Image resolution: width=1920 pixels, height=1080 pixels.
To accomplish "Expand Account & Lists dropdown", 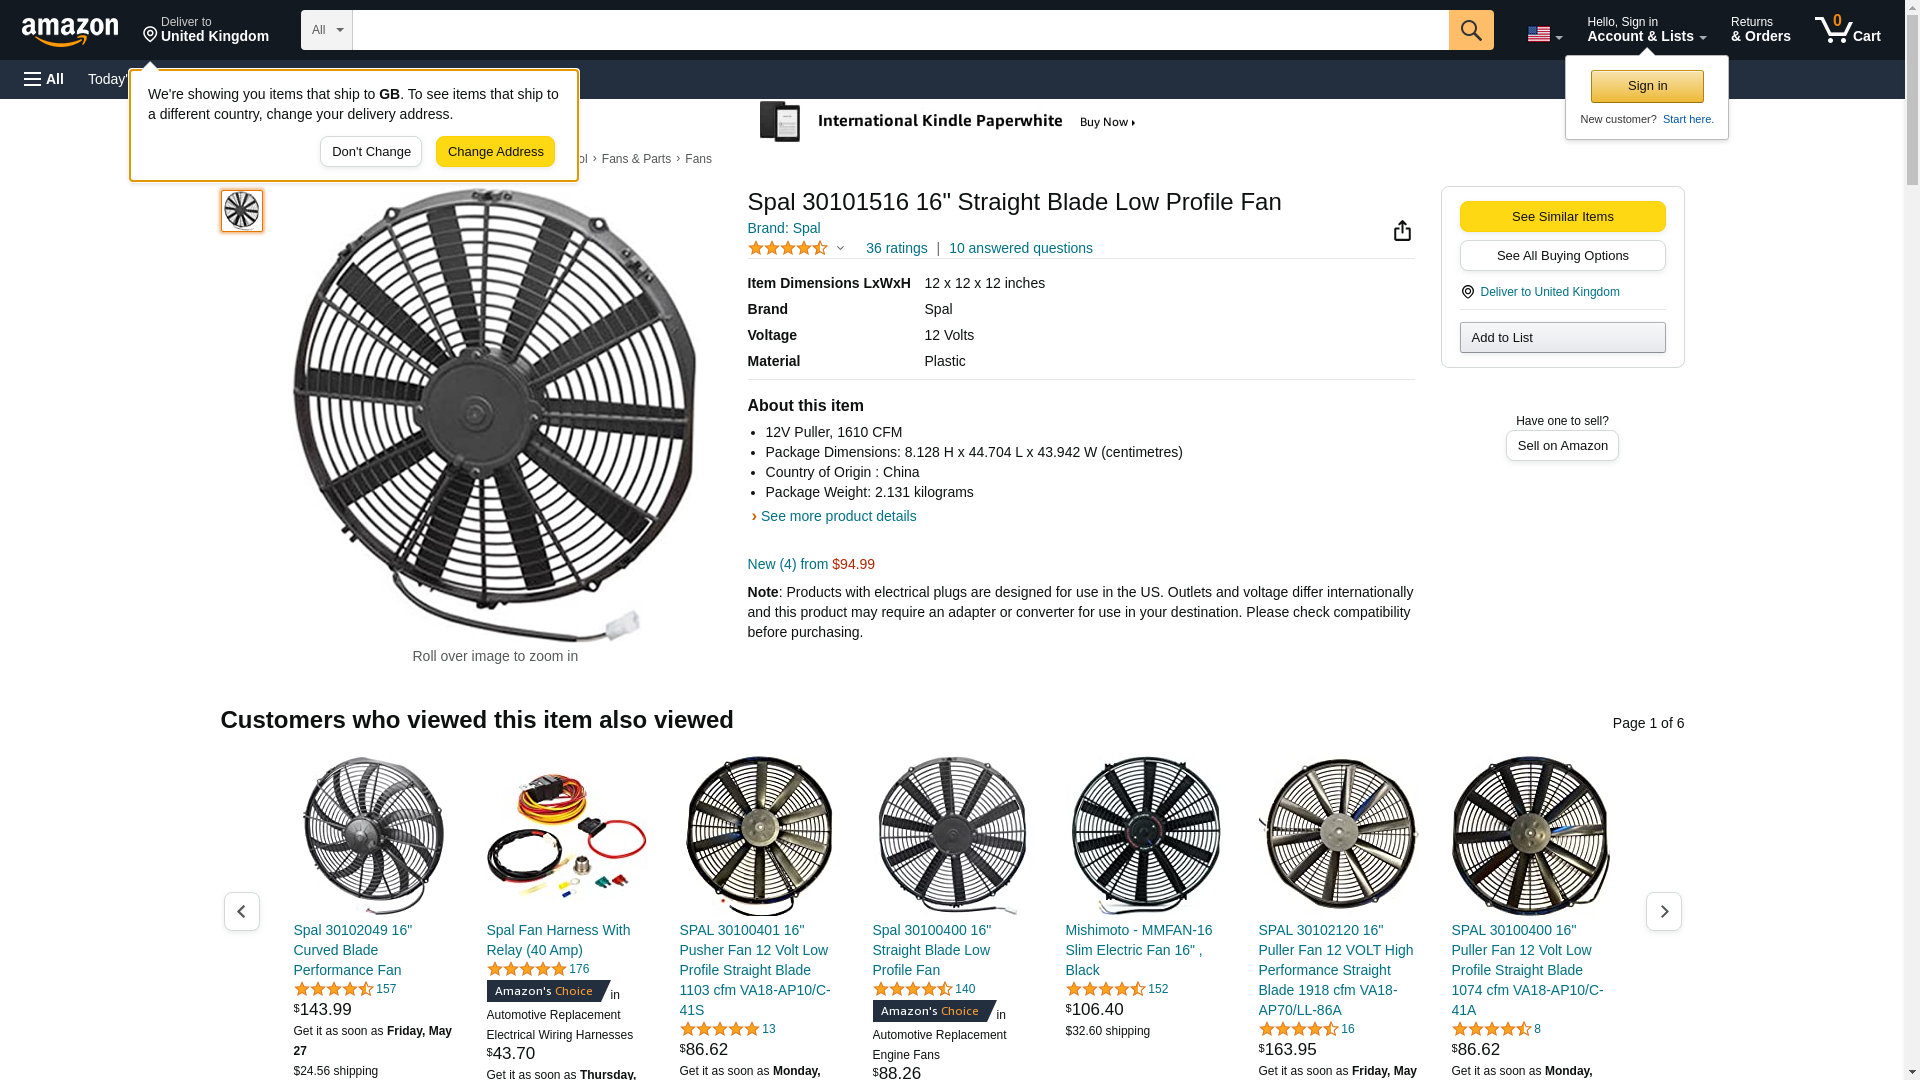I will point(1646,30).
